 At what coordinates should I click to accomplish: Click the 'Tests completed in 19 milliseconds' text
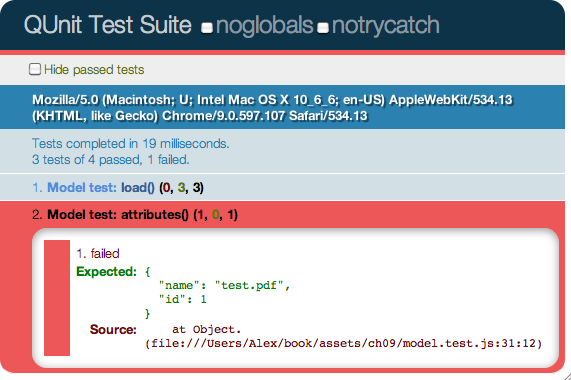(131, 143)
